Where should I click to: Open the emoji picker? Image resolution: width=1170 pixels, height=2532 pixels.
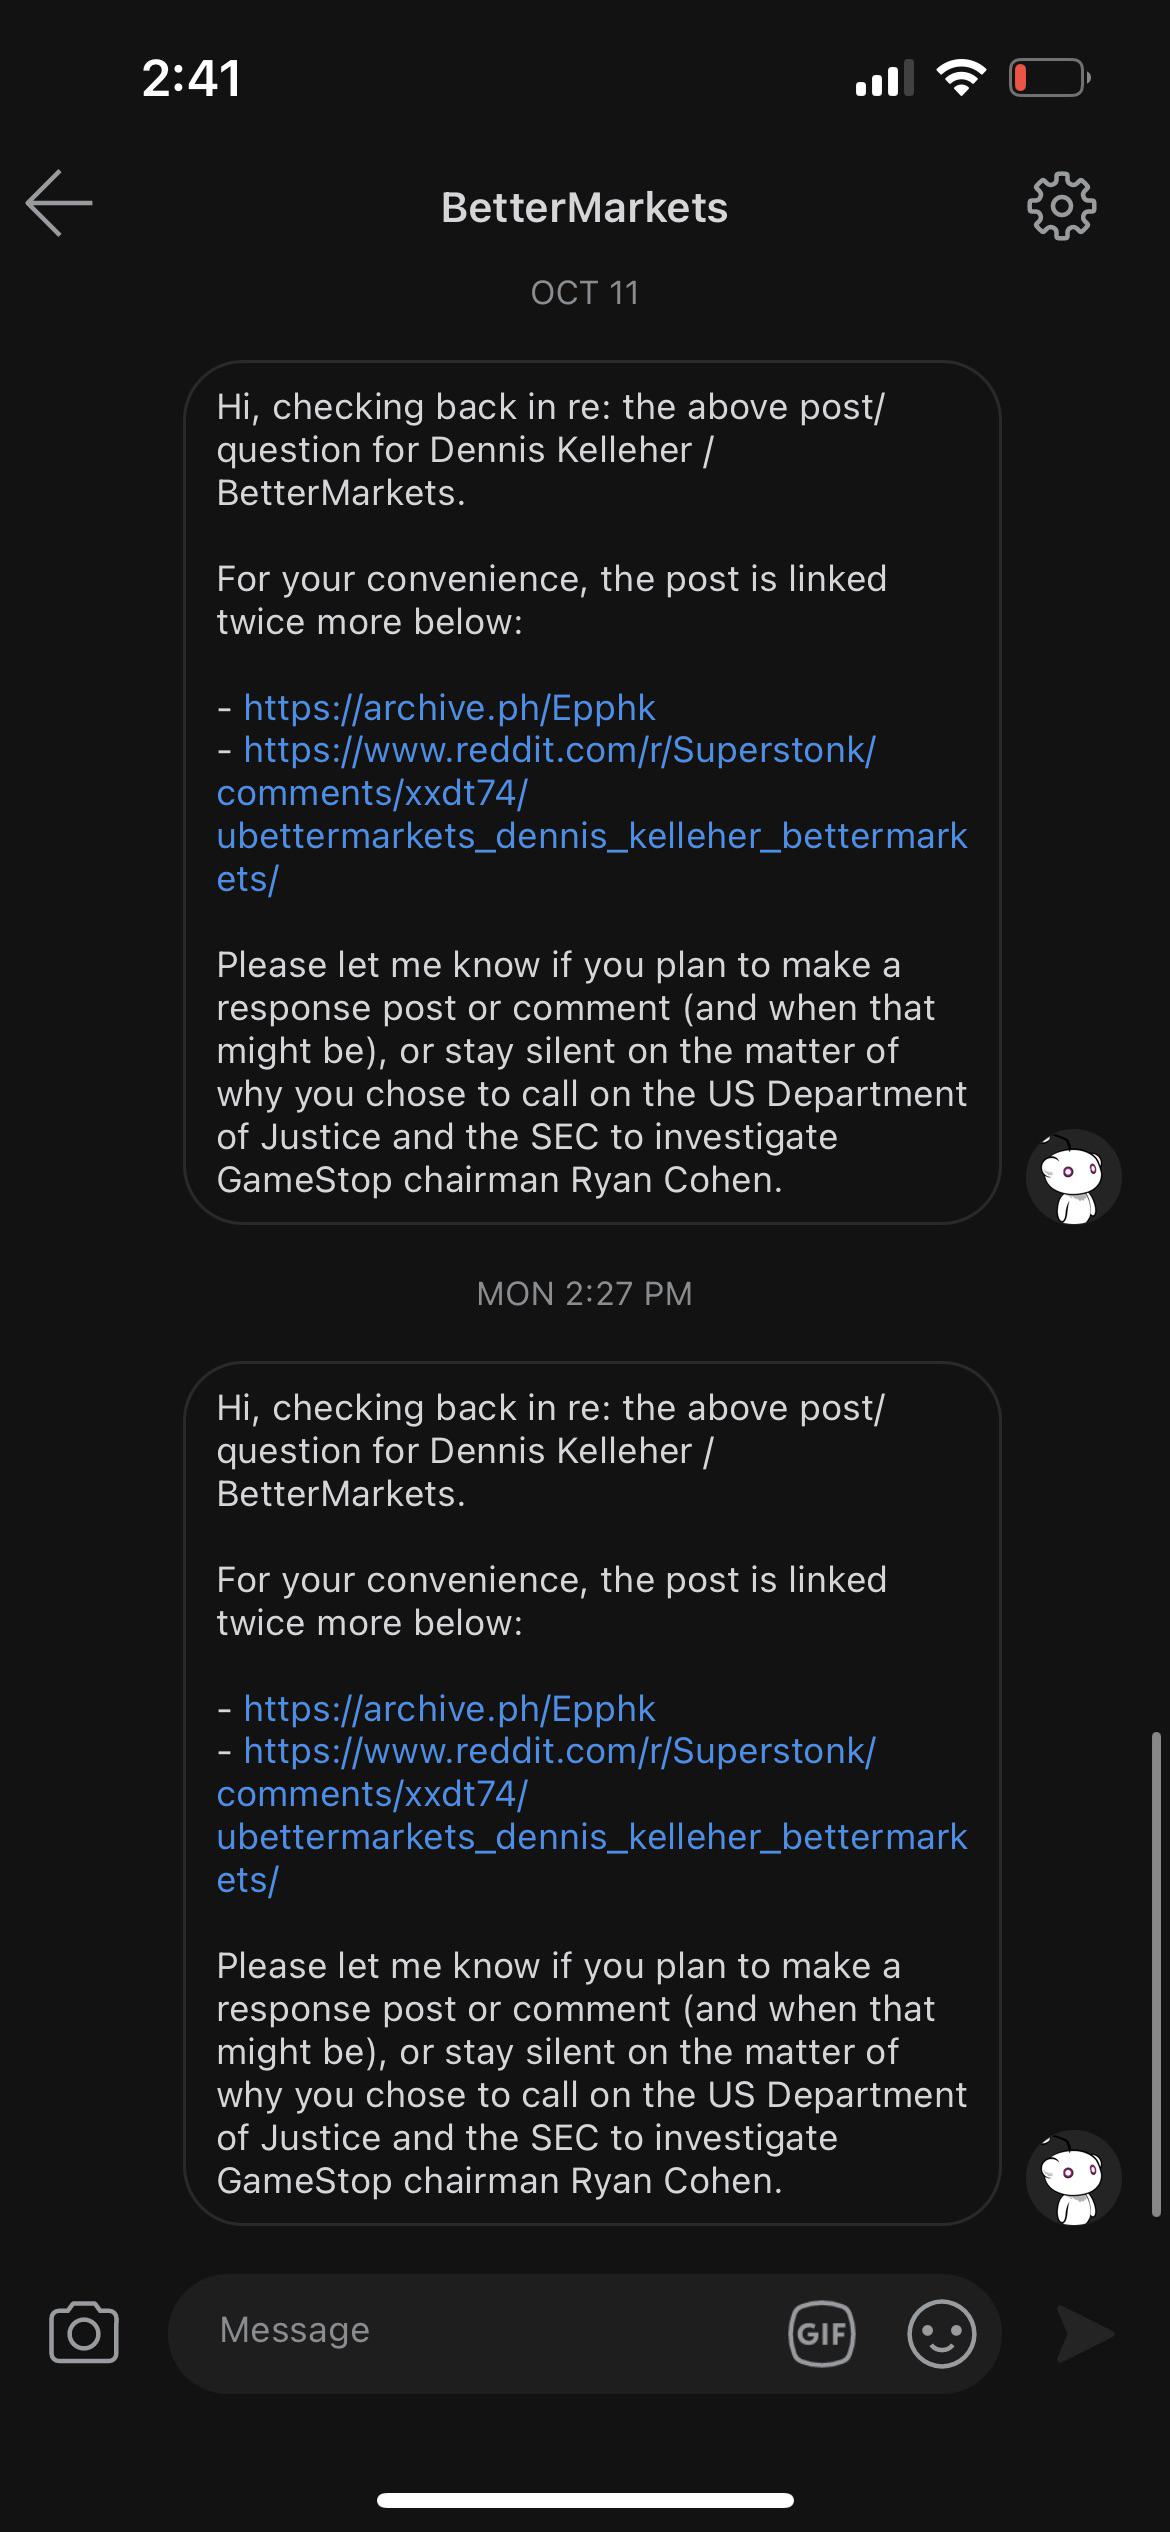click(x=941, y=2333)
